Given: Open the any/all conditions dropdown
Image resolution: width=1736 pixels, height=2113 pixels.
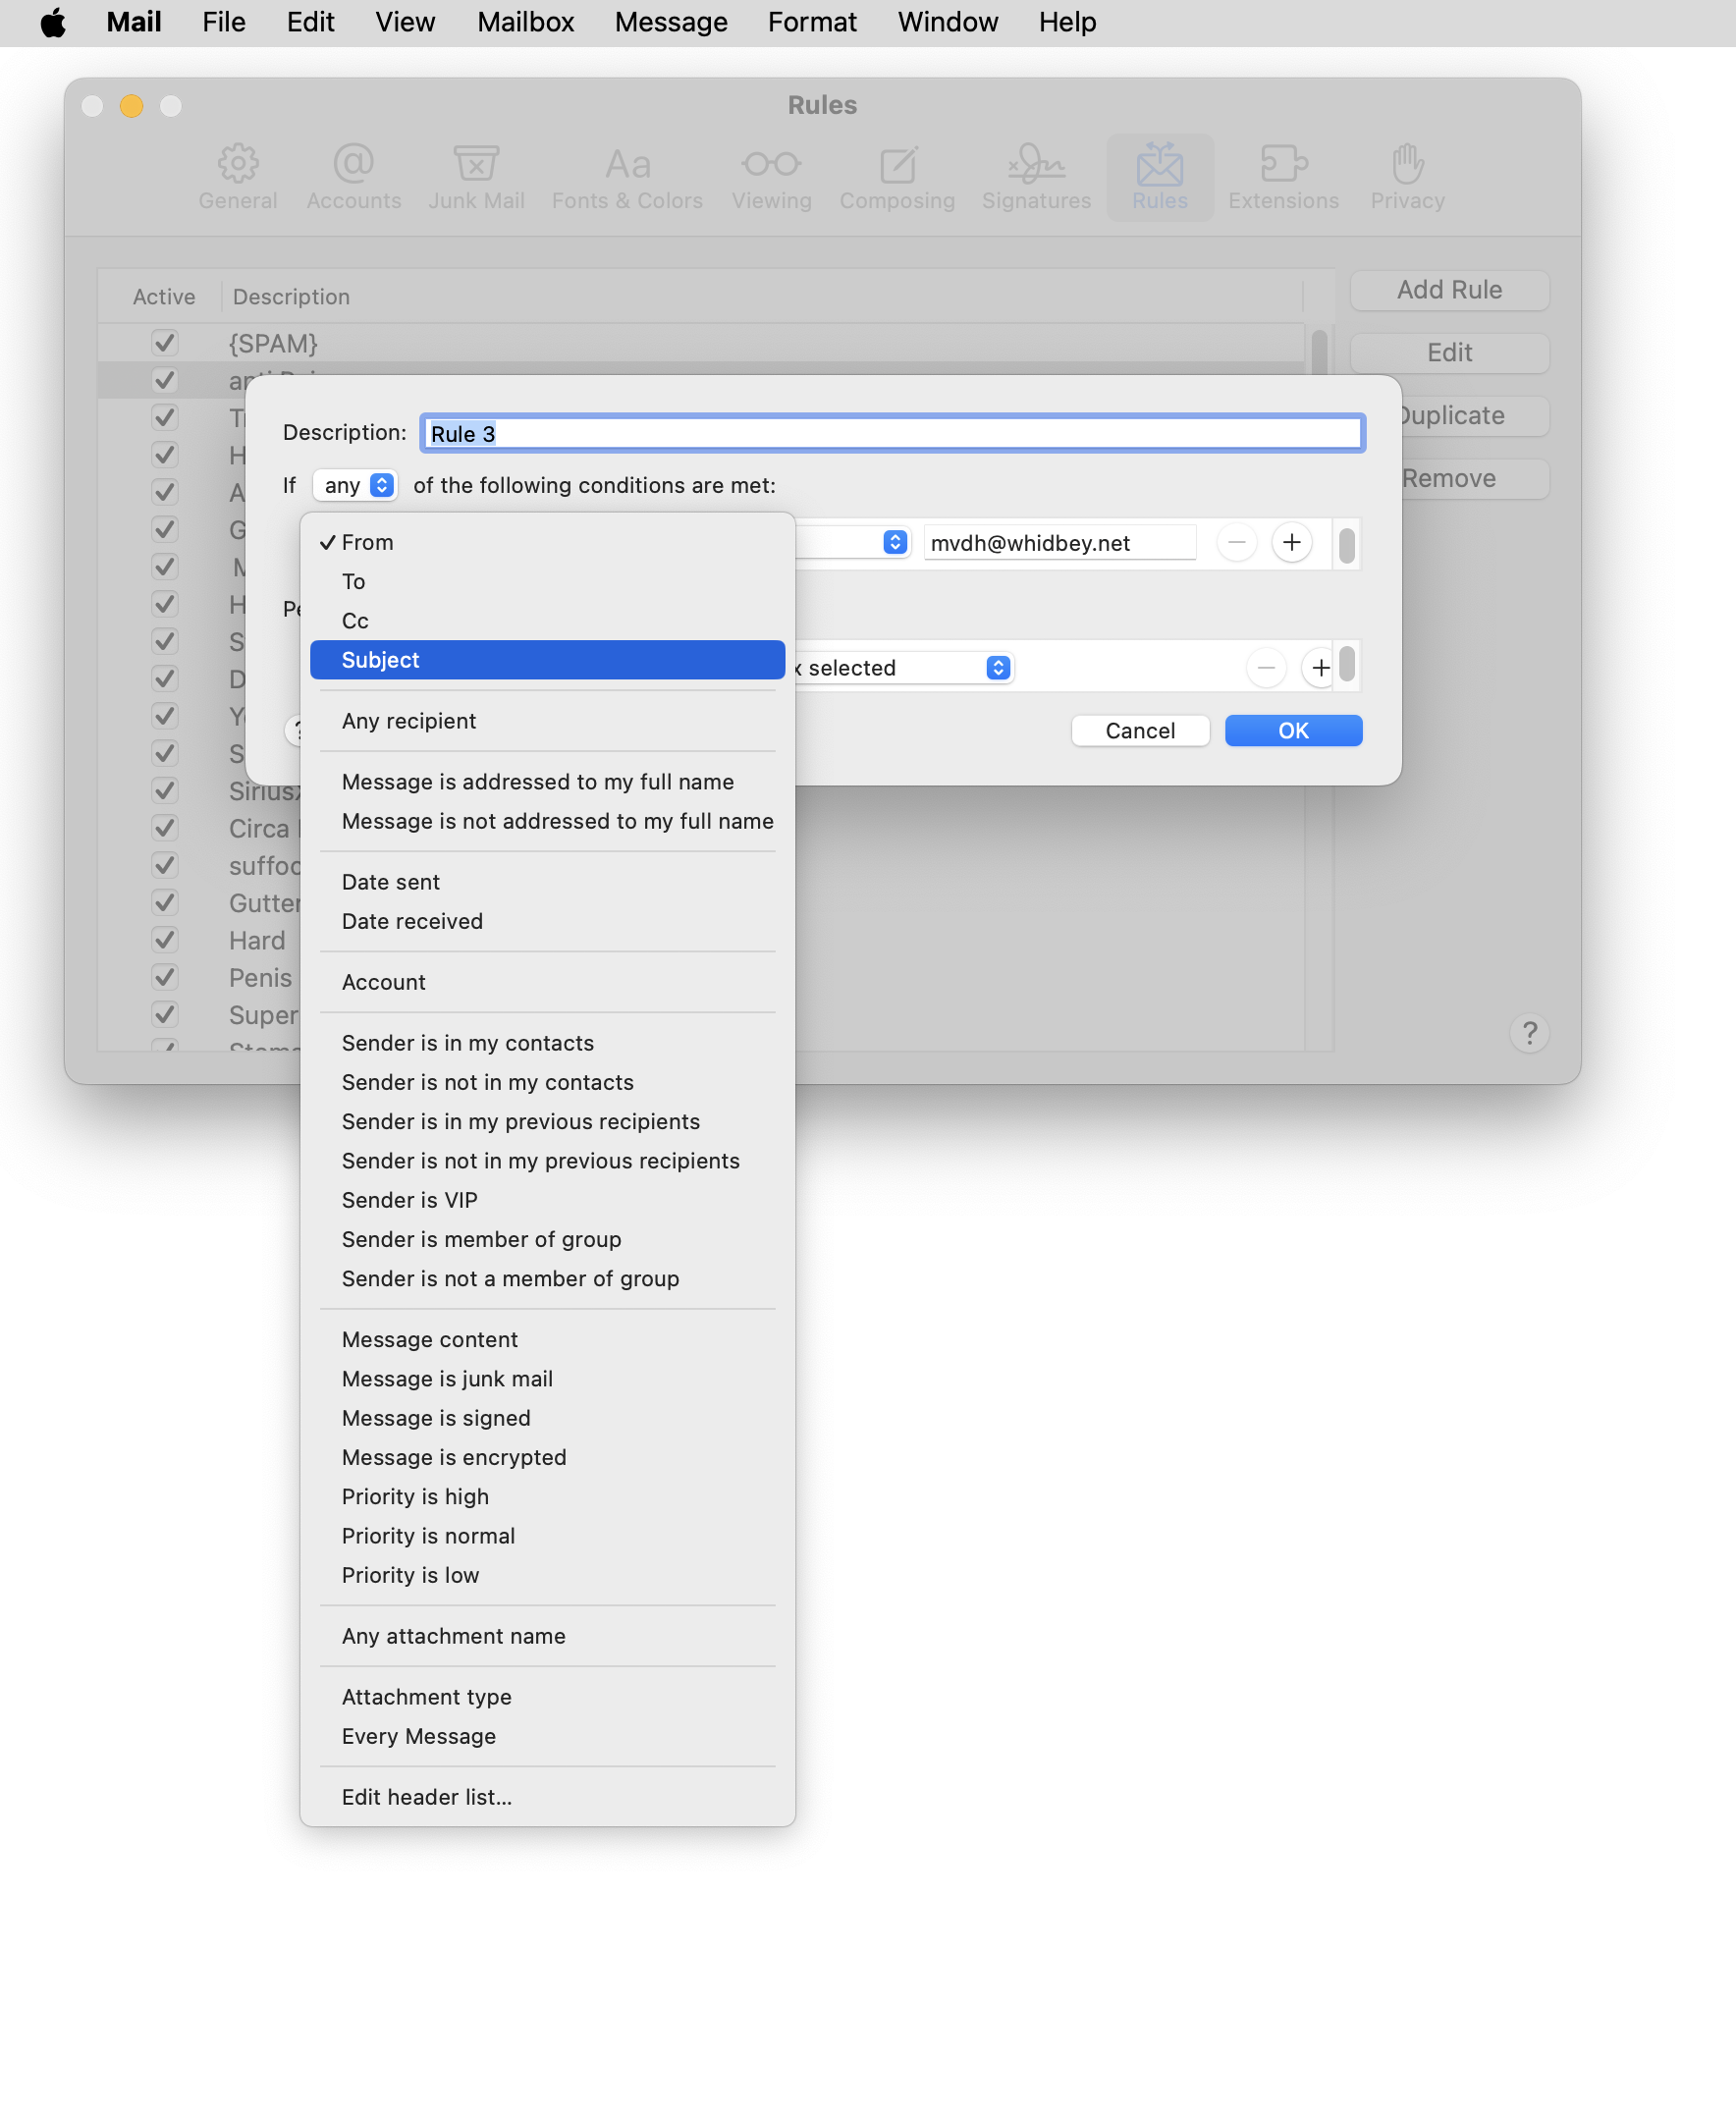Looking at the screenshot, I should (355, 485).
